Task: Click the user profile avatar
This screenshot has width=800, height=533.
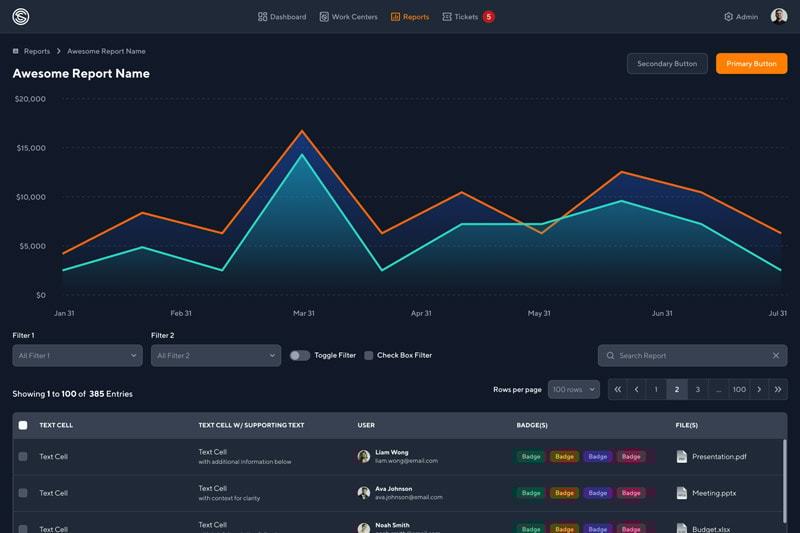Action: (779, 17)
